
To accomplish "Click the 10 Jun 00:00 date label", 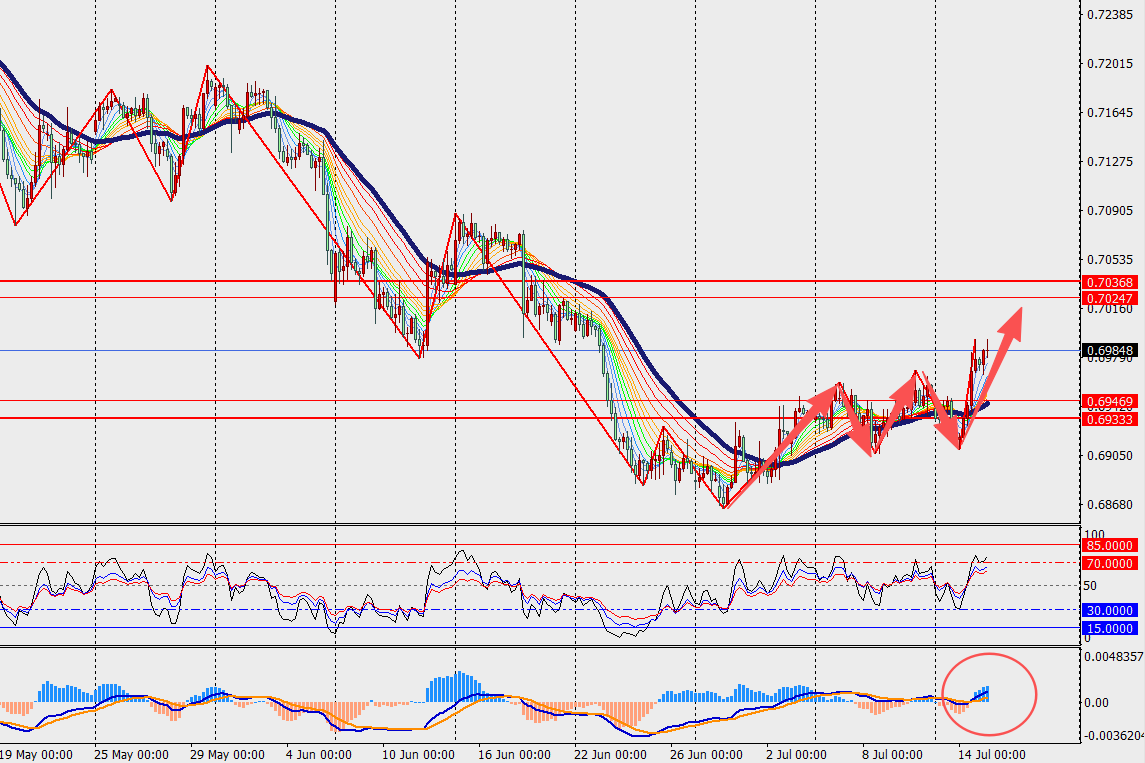I will 418,754.
